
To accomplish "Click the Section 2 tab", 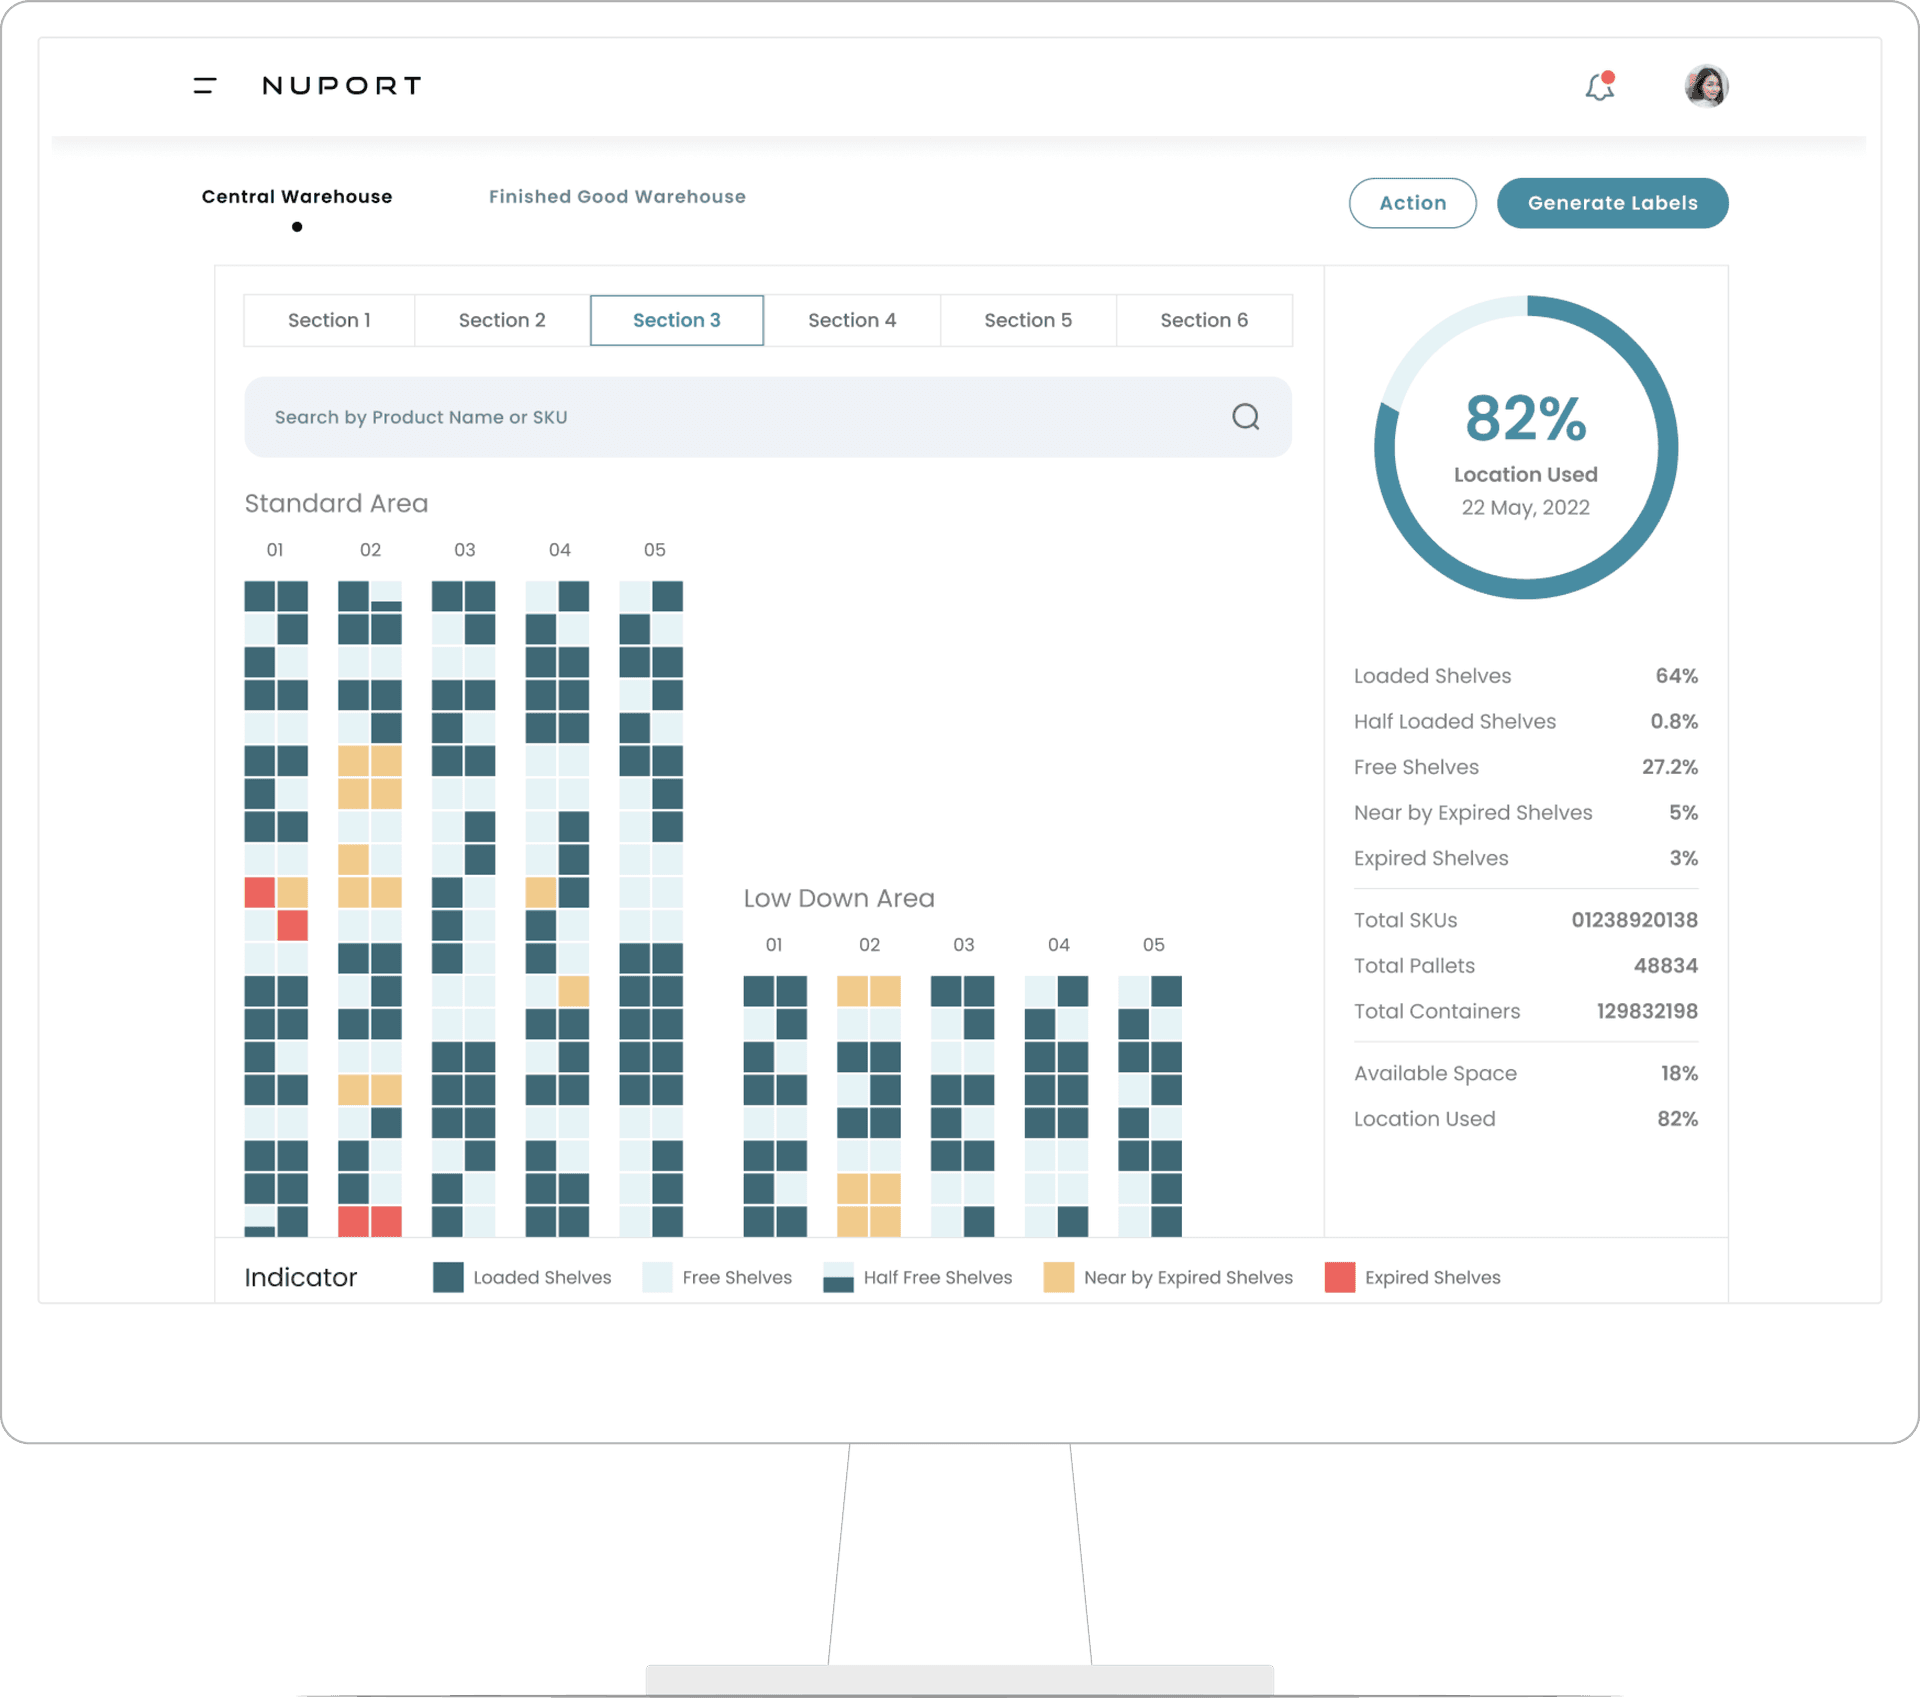I will [x=503, y=320].
